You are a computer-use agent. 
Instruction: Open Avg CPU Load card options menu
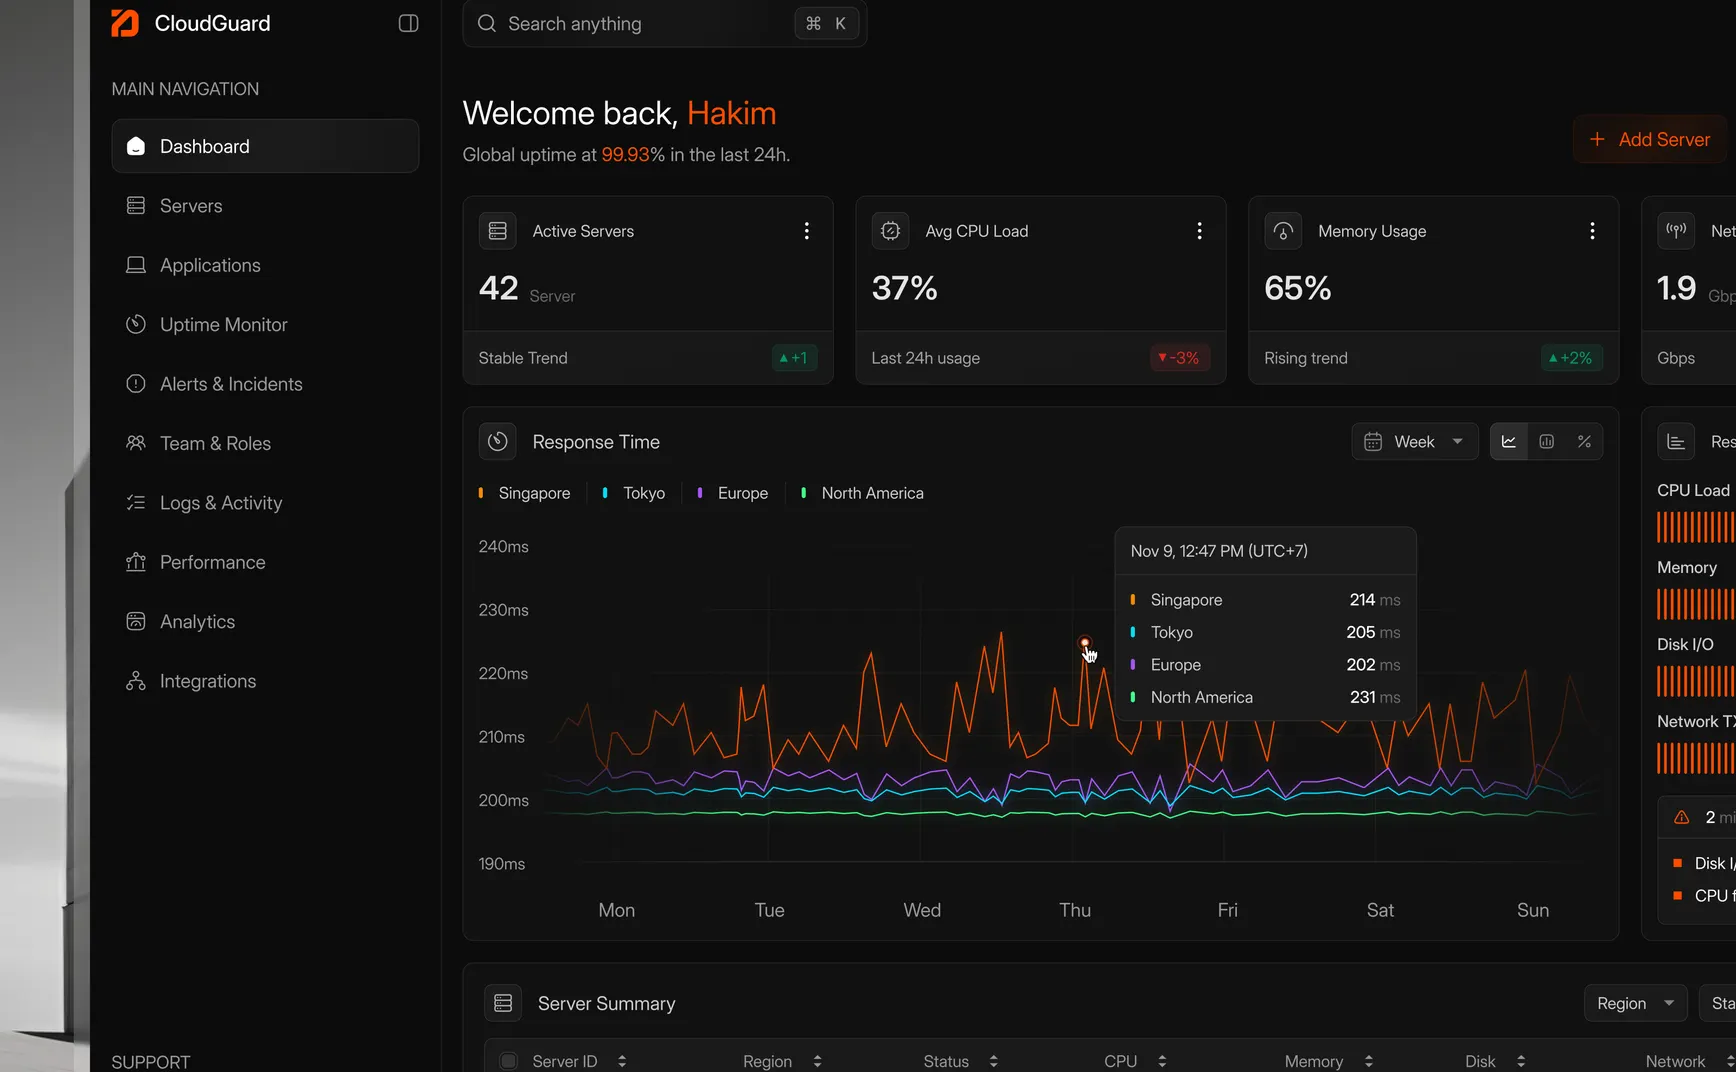(x=1199, y=231)
